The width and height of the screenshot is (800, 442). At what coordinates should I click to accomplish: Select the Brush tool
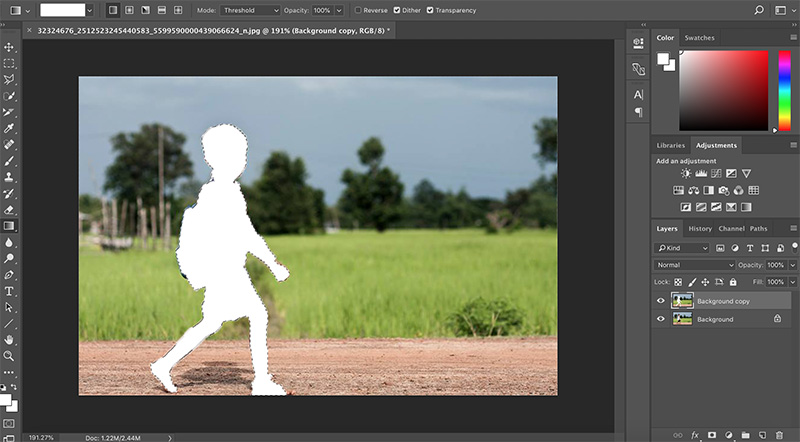pos(9,161)
